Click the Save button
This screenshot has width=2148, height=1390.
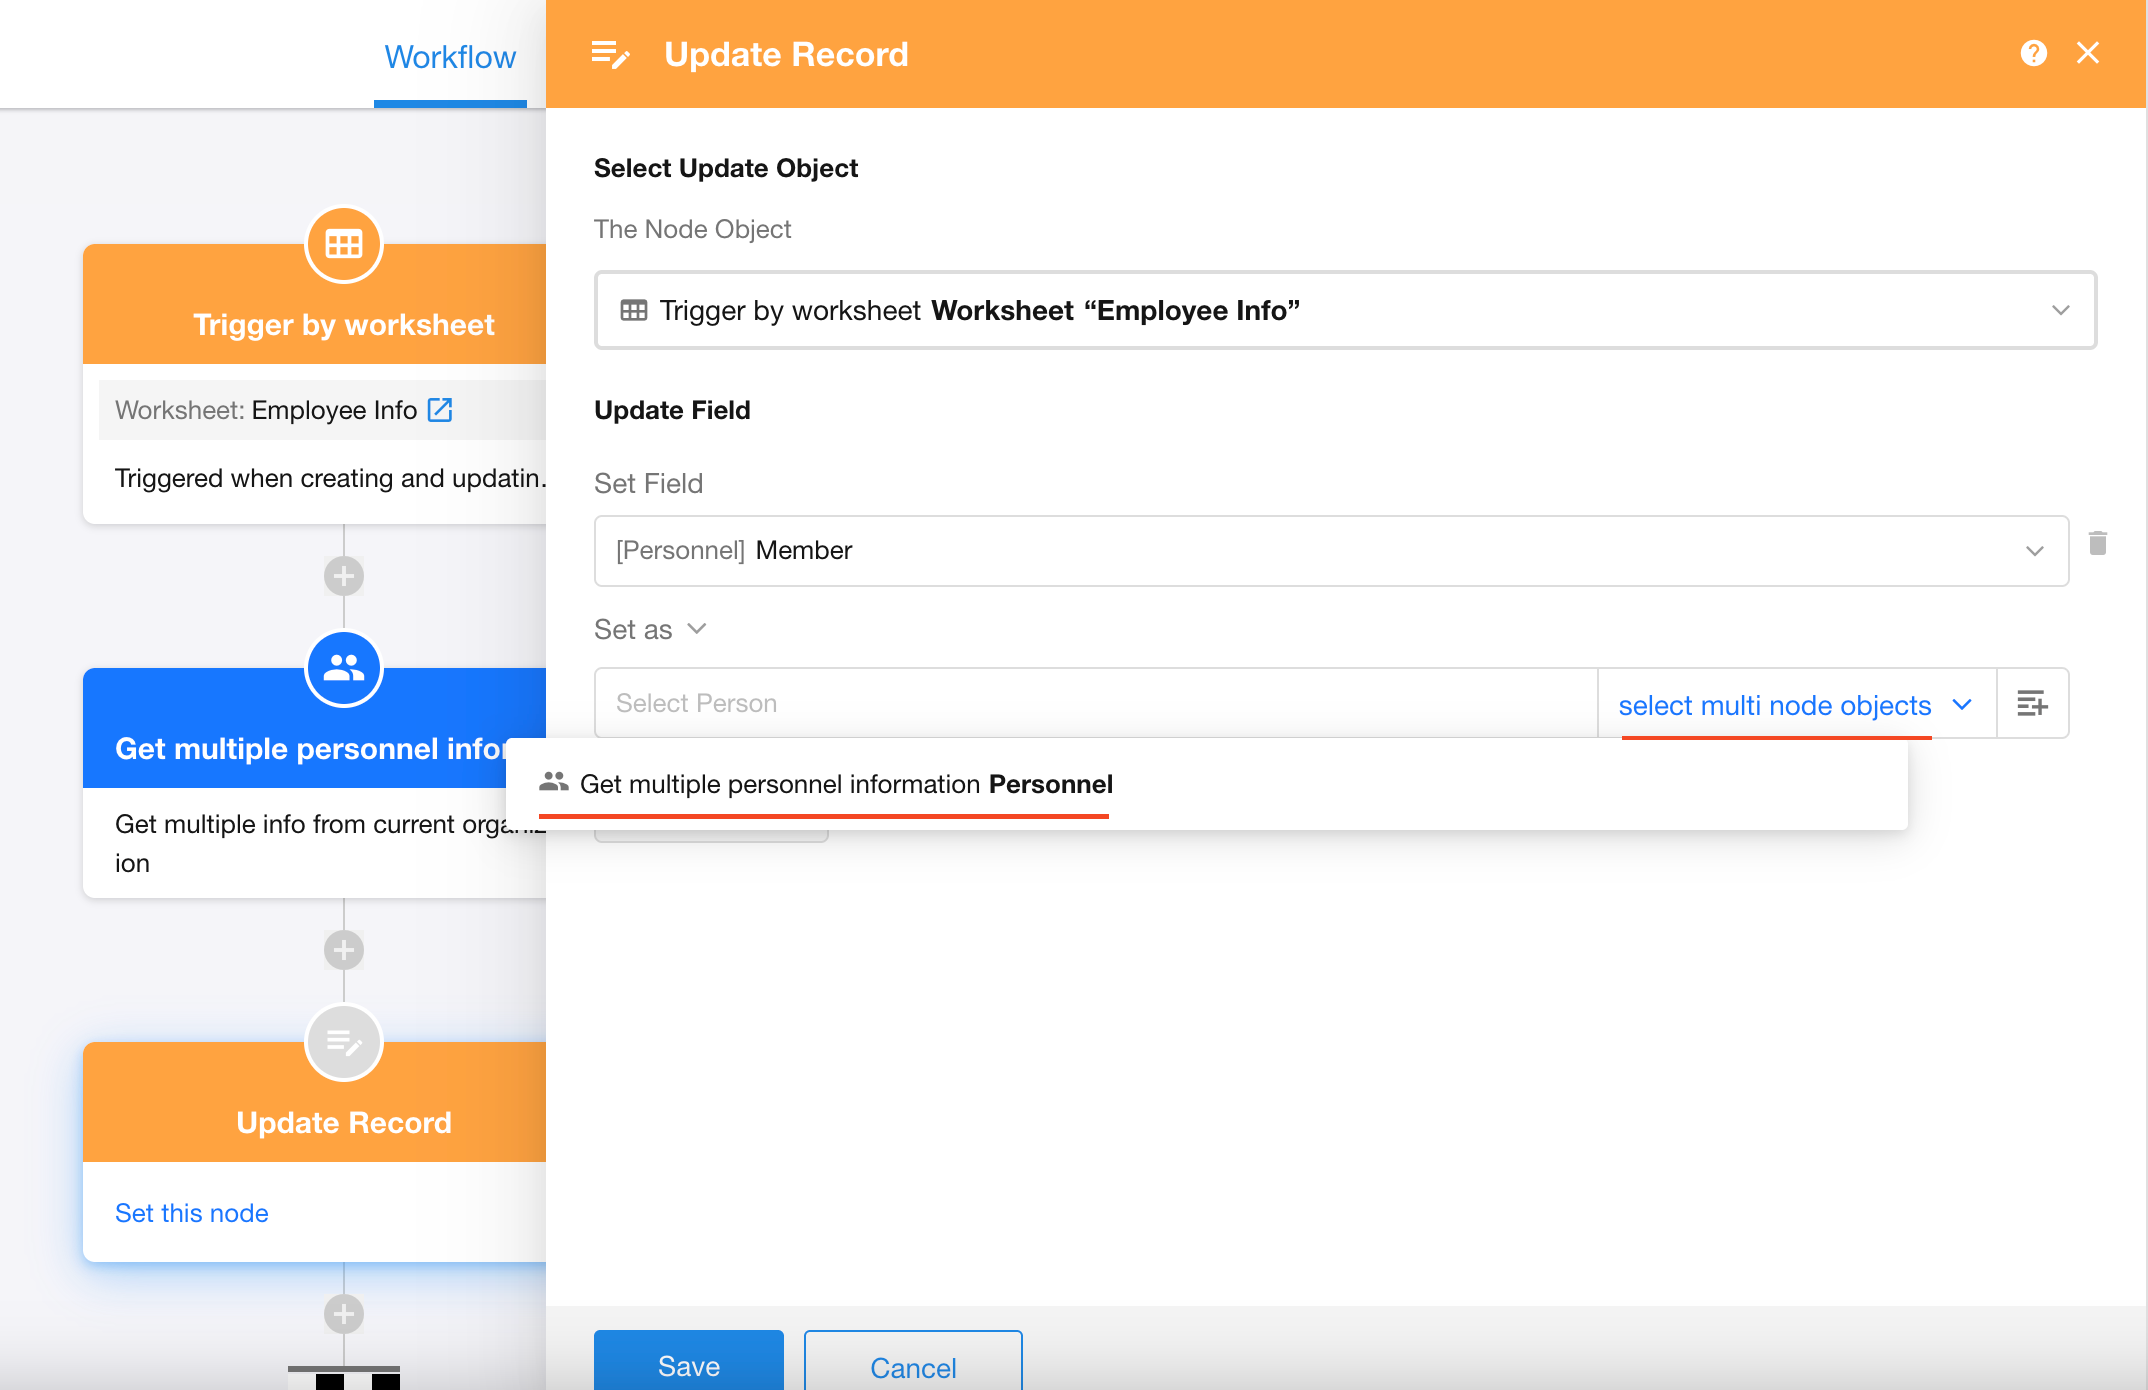[x=688, y=1364]
